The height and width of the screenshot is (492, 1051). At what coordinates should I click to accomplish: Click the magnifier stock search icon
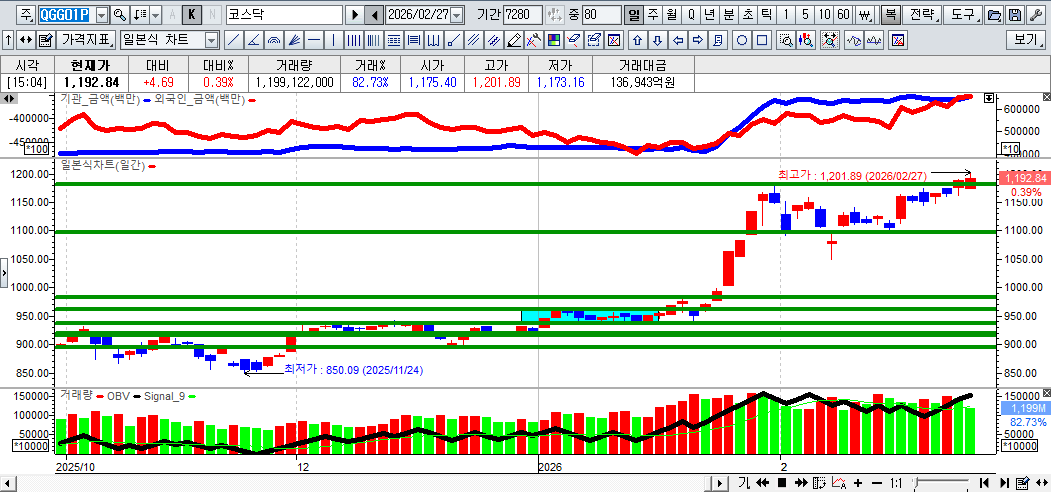[120, 15]
